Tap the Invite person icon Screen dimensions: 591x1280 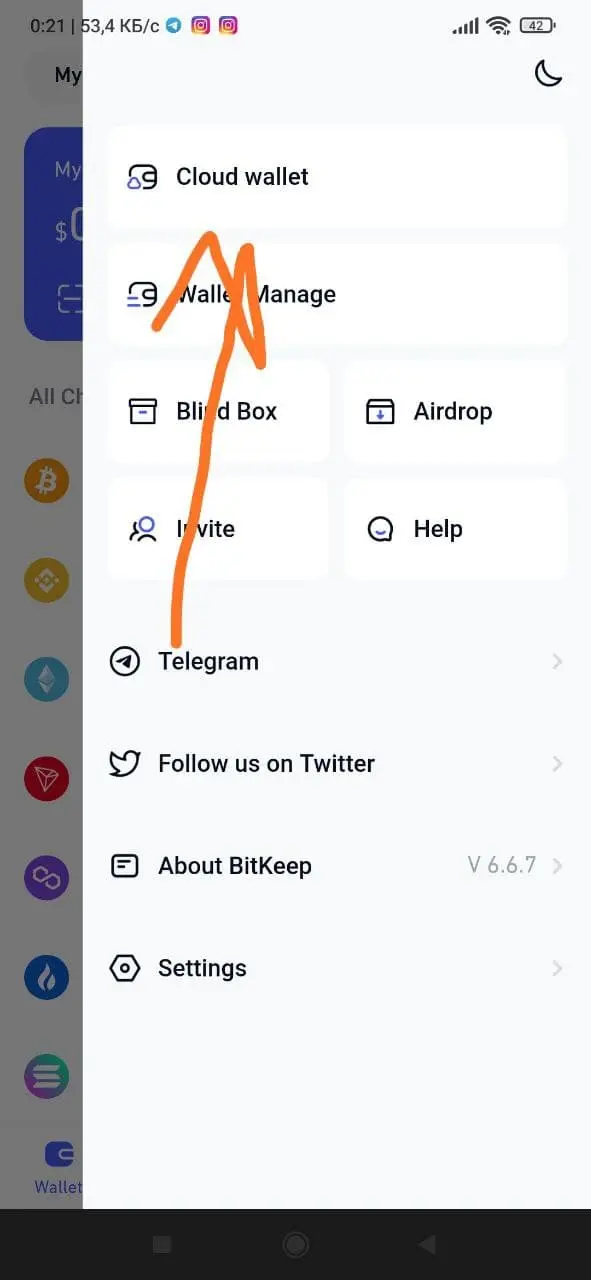pos(143,529)
